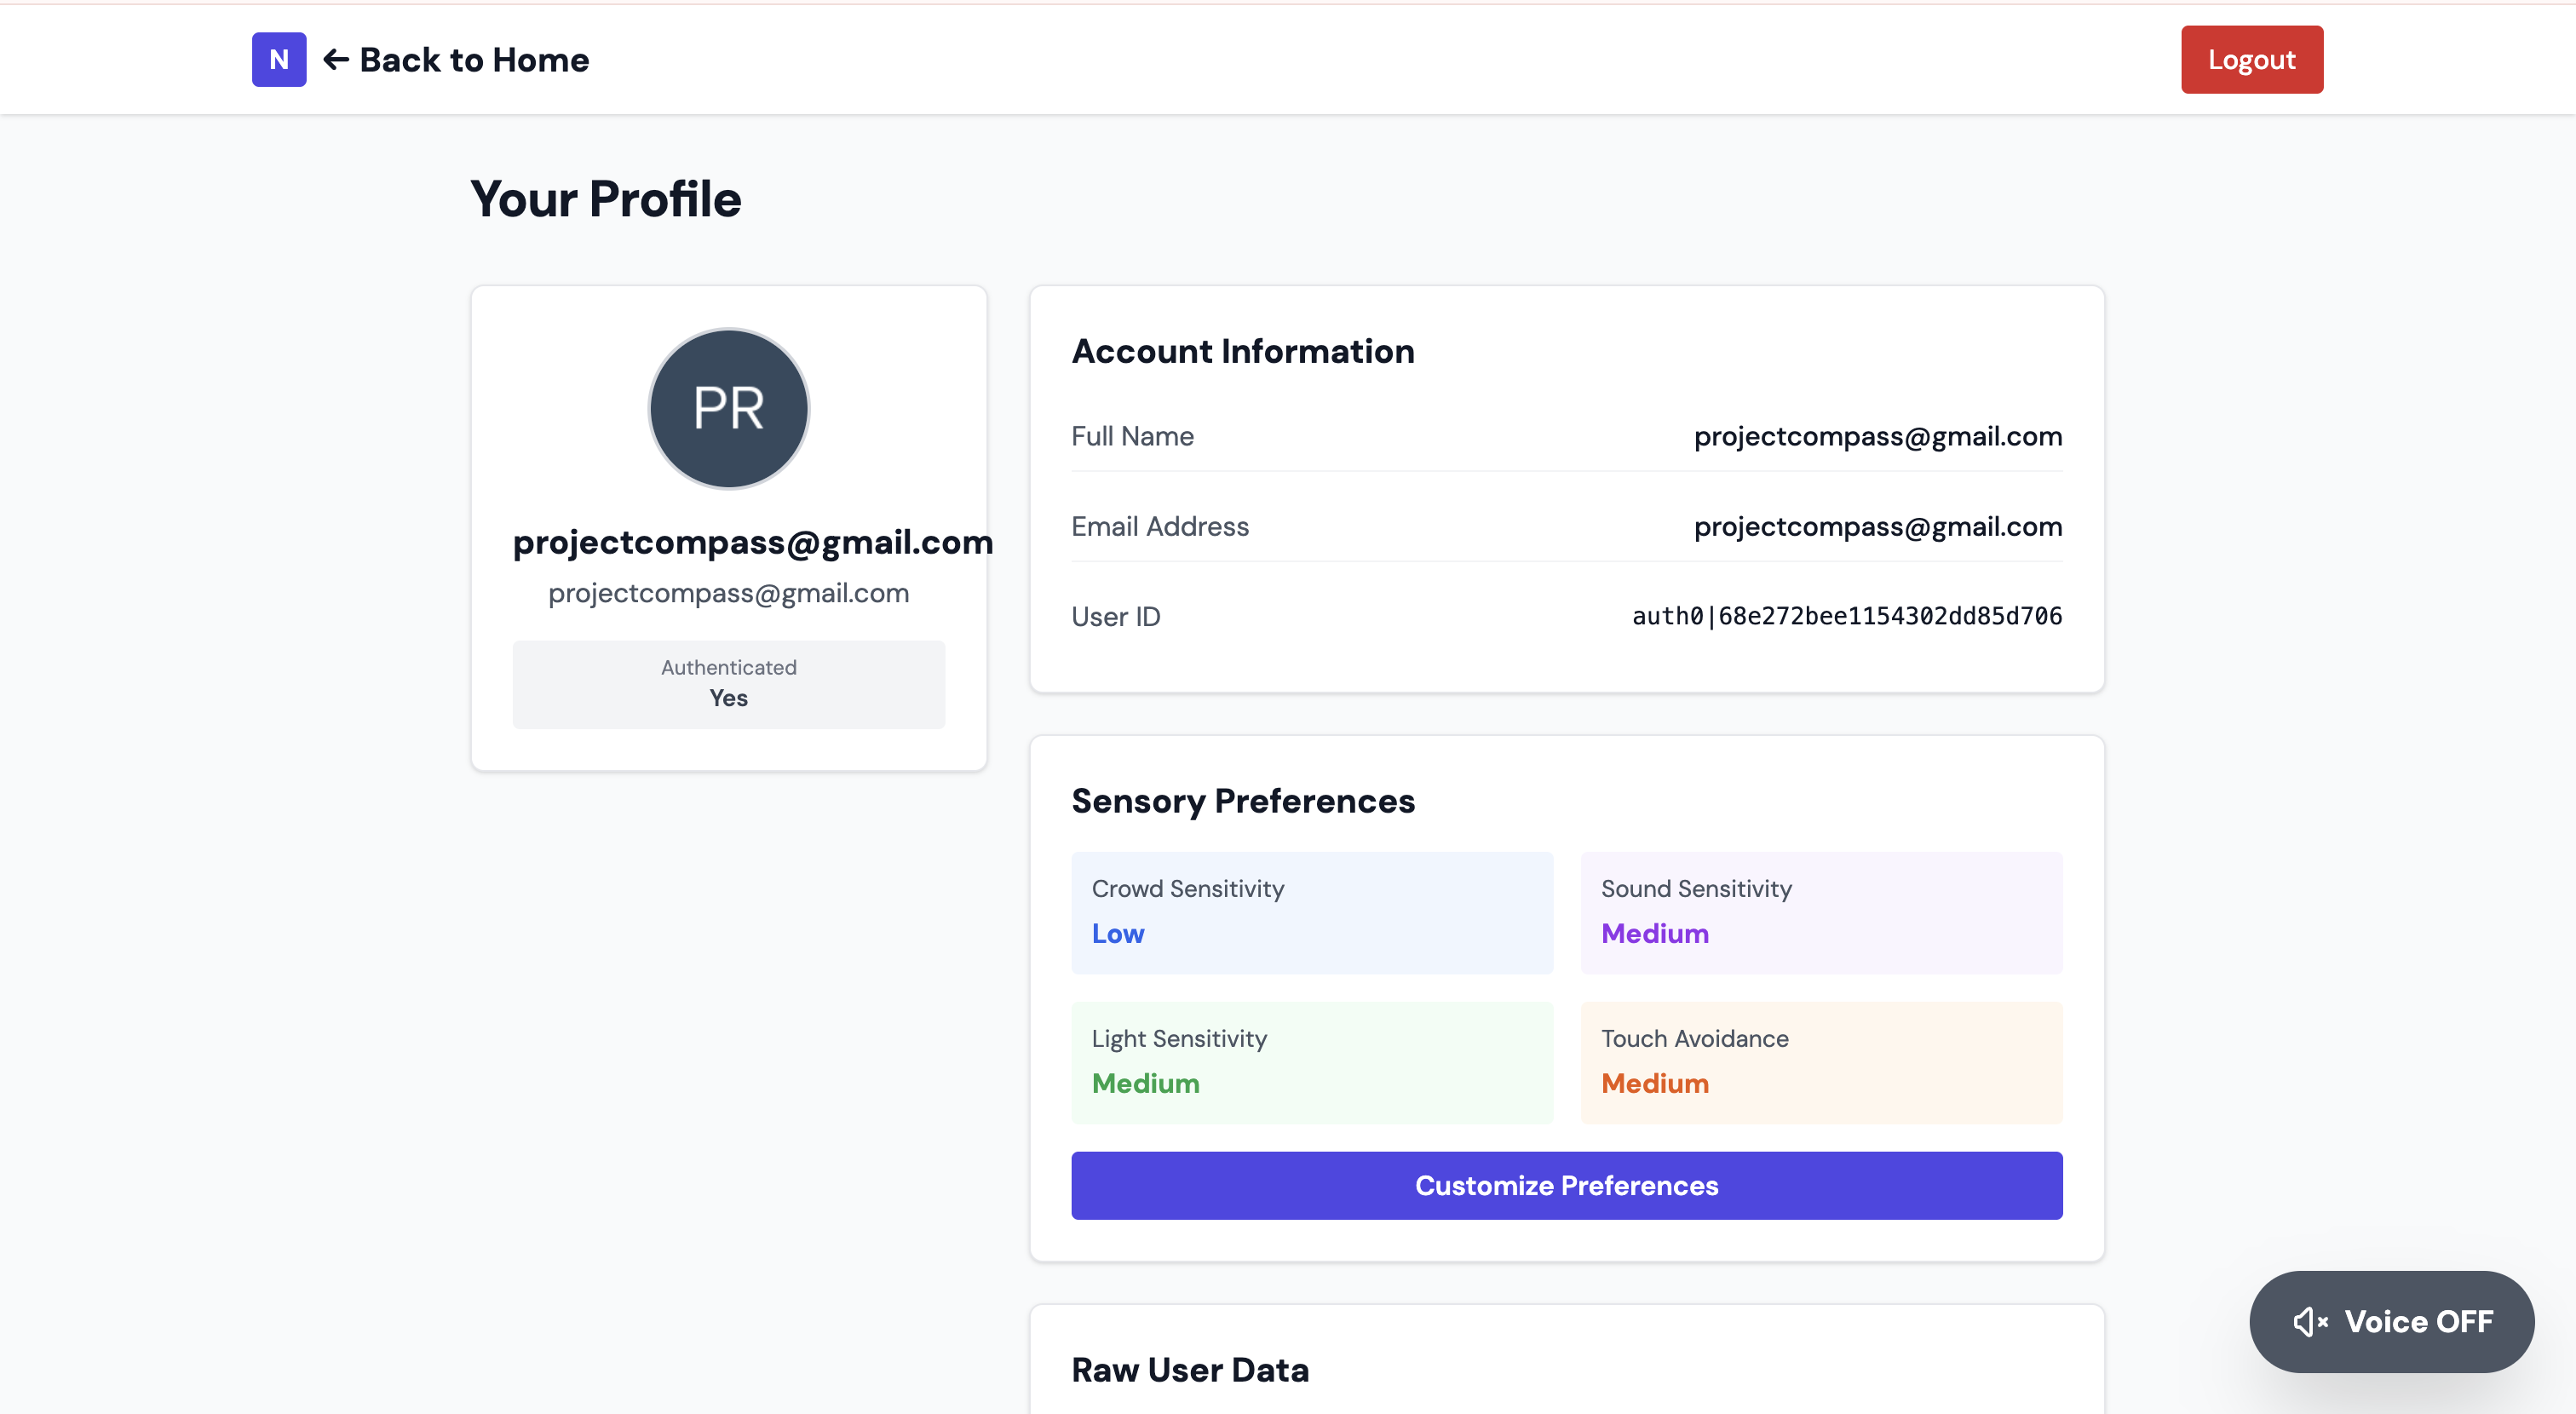Click the Account Information heading

1242,351
